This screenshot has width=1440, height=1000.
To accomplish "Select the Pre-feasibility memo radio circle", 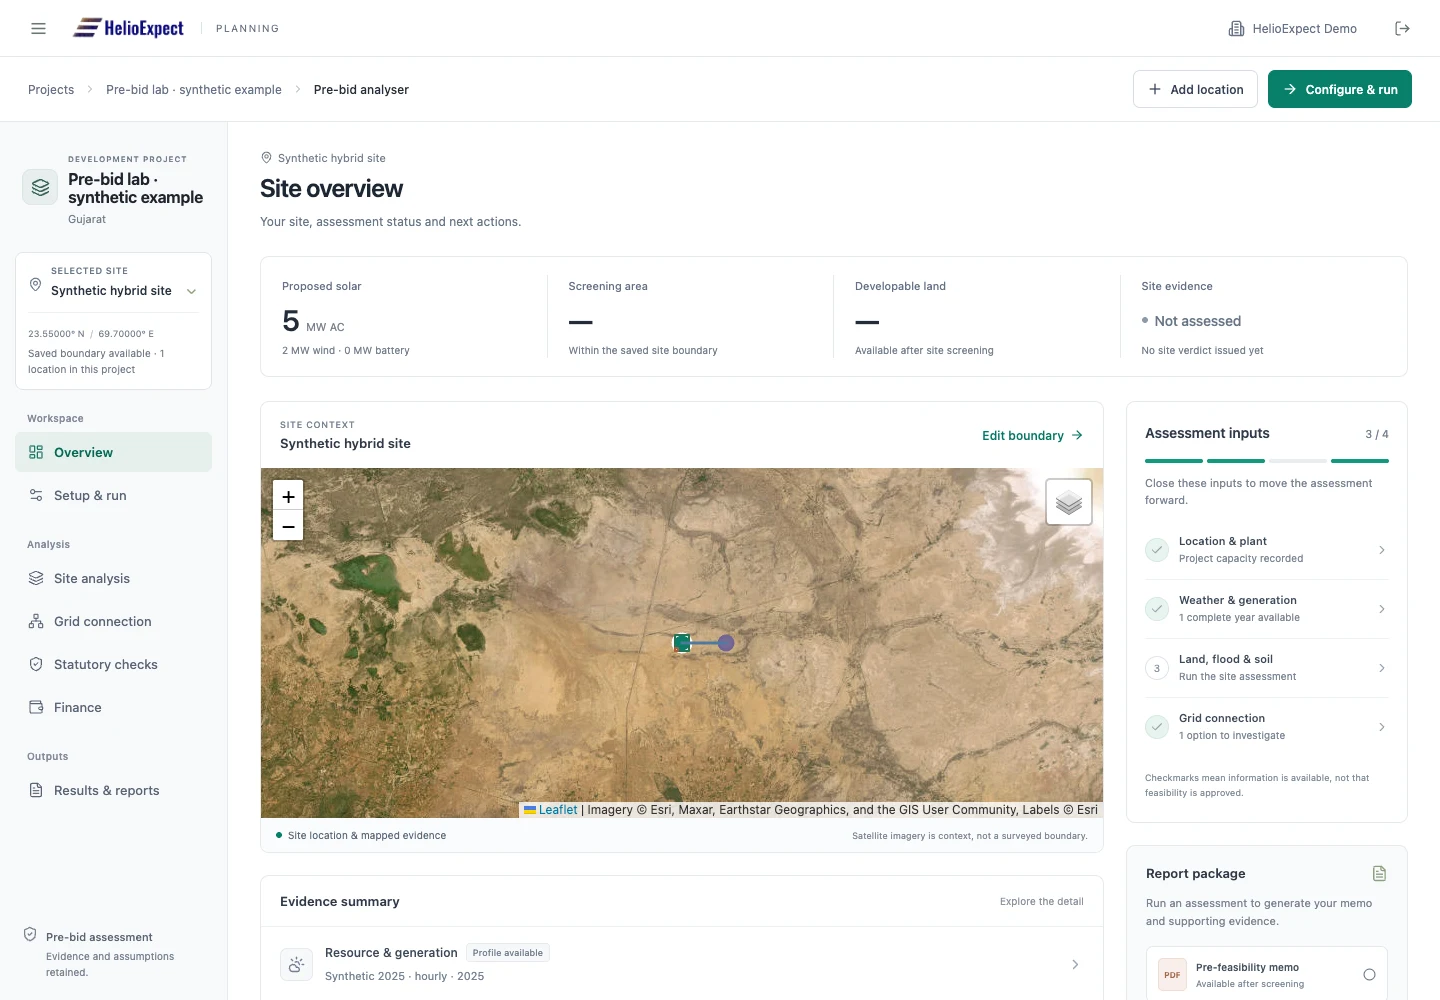I will pos(1369,975).
